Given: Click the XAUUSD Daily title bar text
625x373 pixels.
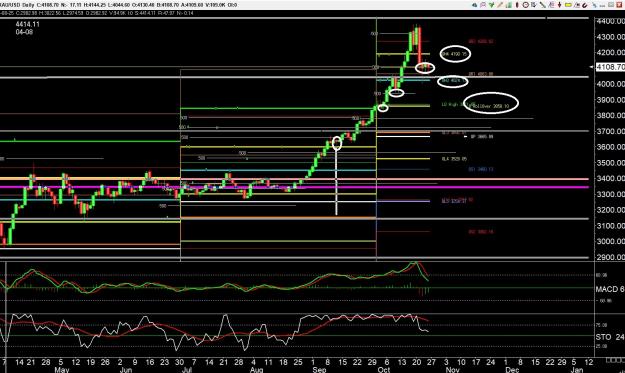Looking at the screenshot, I should [18, 5].
